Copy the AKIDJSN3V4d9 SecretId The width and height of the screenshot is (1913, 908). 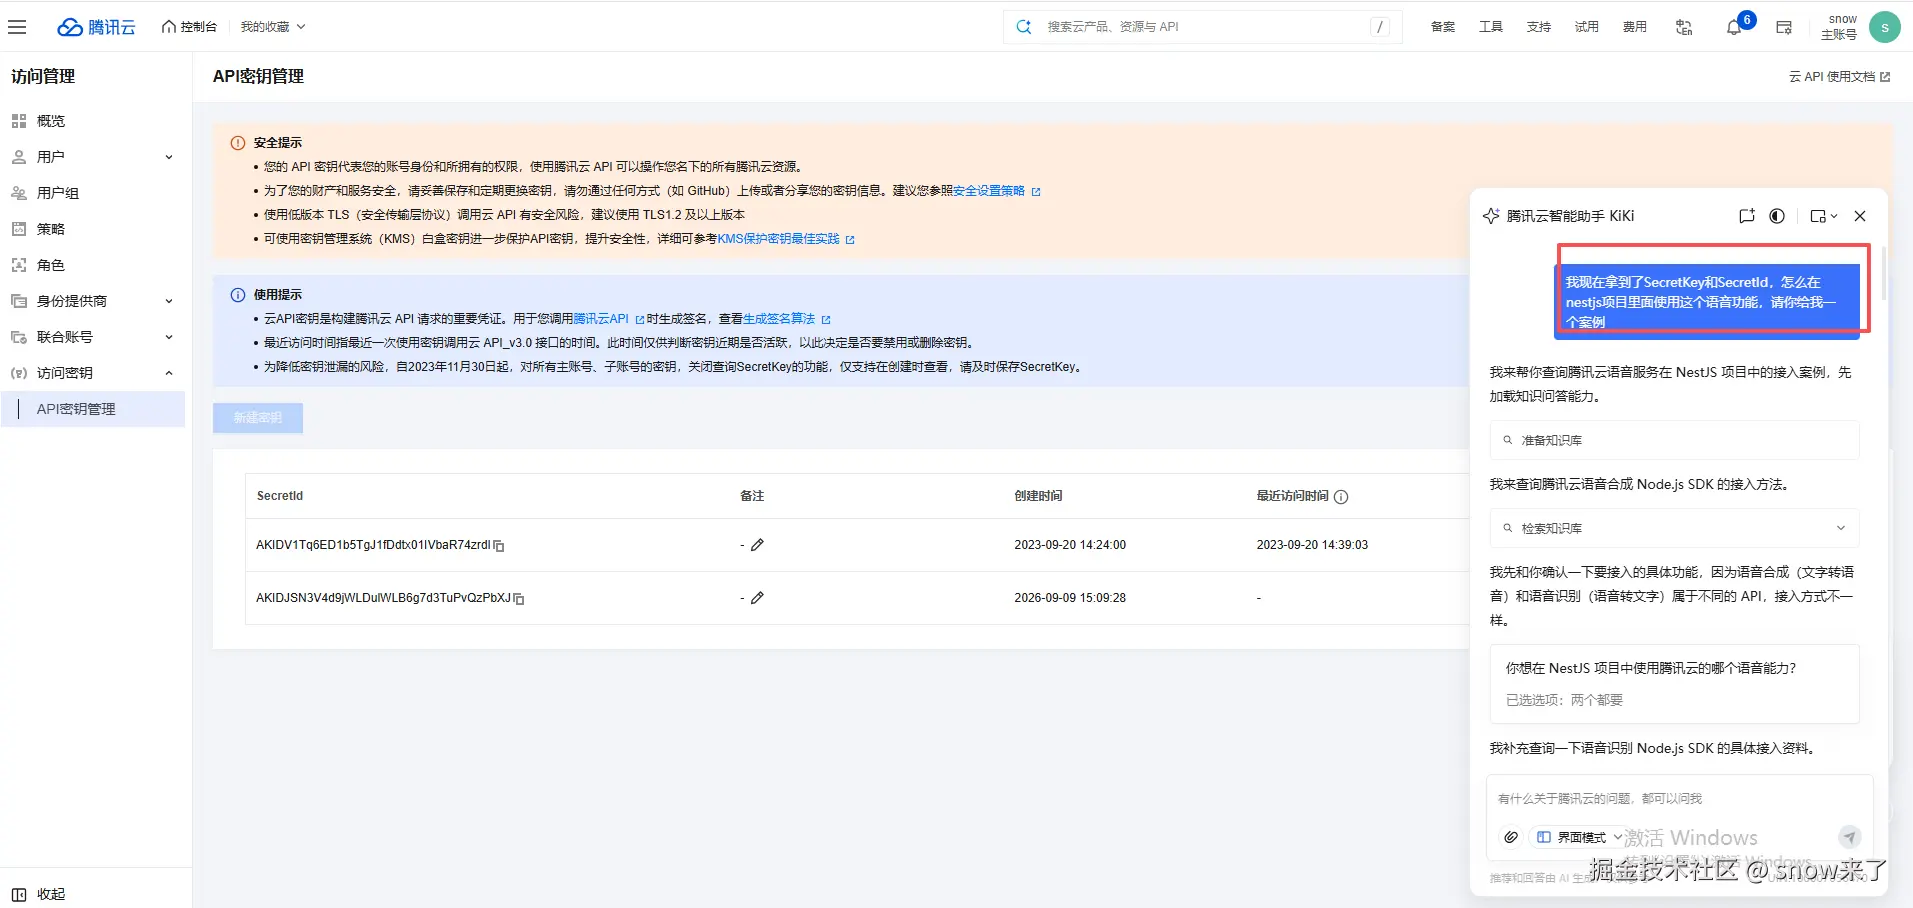point(519,599)
